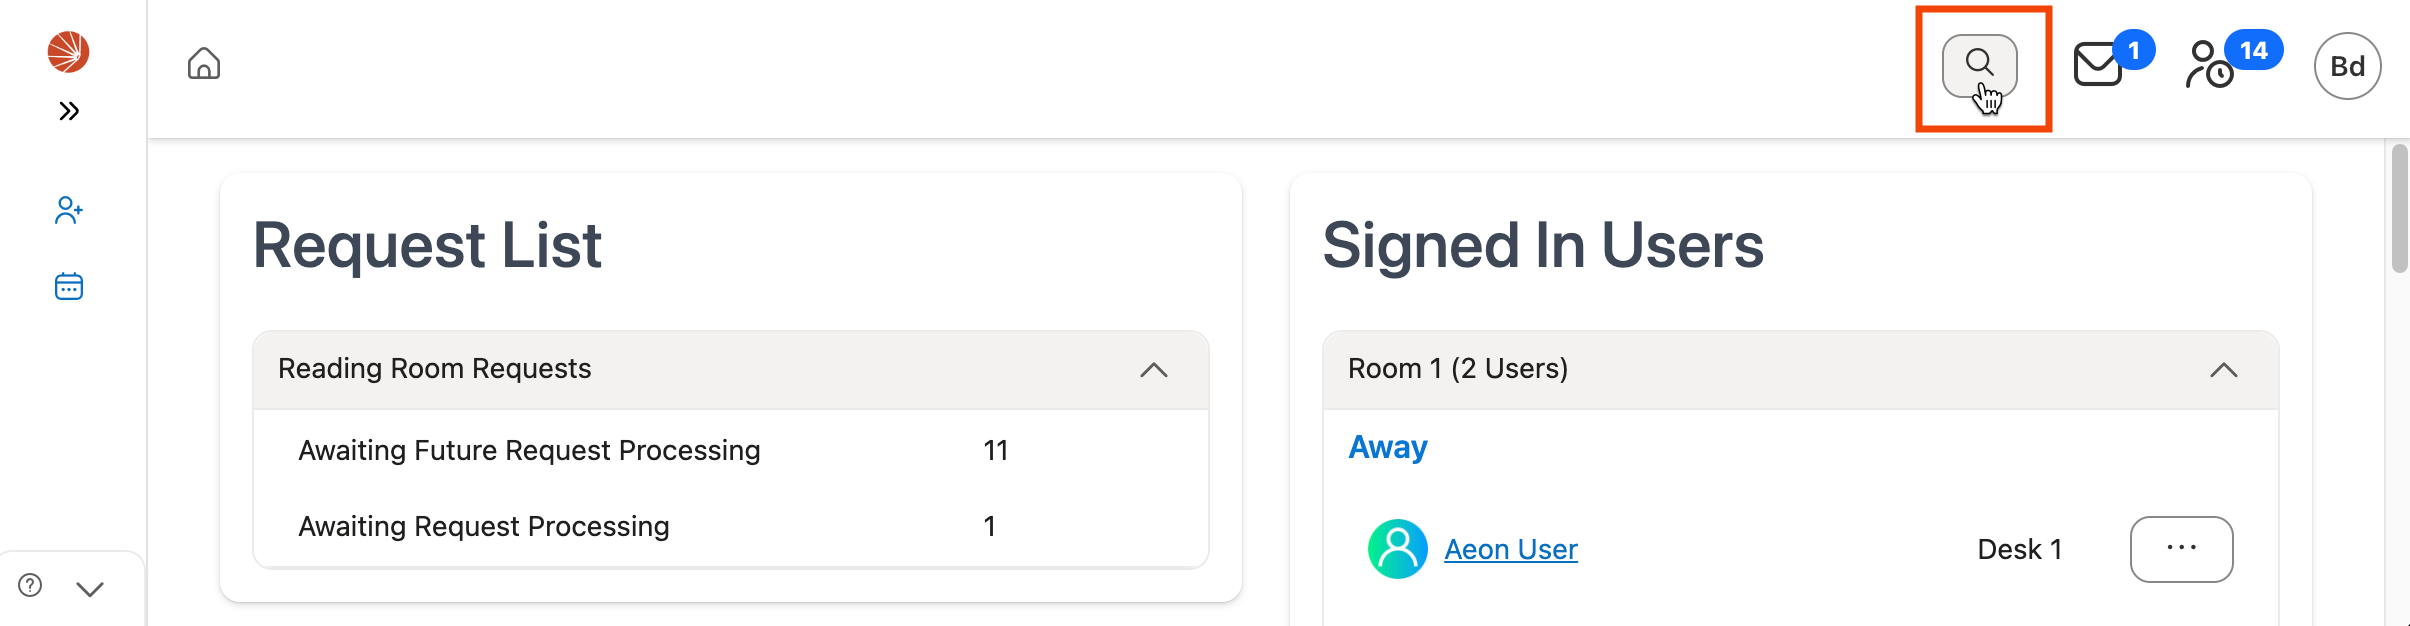Click the ellipsis button for Aeon User
The width and height of the screenshot is (2410, 626).
click(x=2181, y=549)
